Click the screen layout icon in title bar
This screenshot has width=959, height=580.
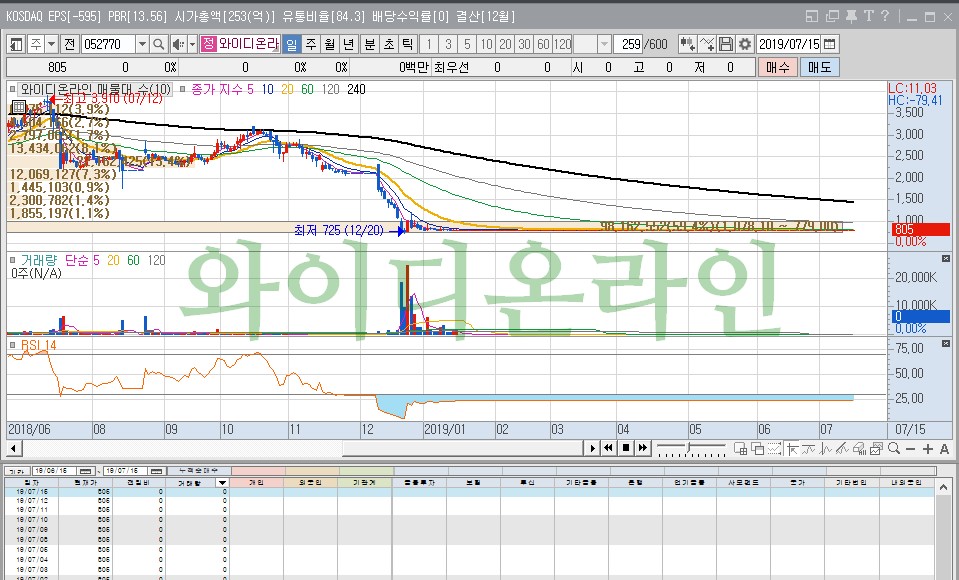click(x=812, y=17)
